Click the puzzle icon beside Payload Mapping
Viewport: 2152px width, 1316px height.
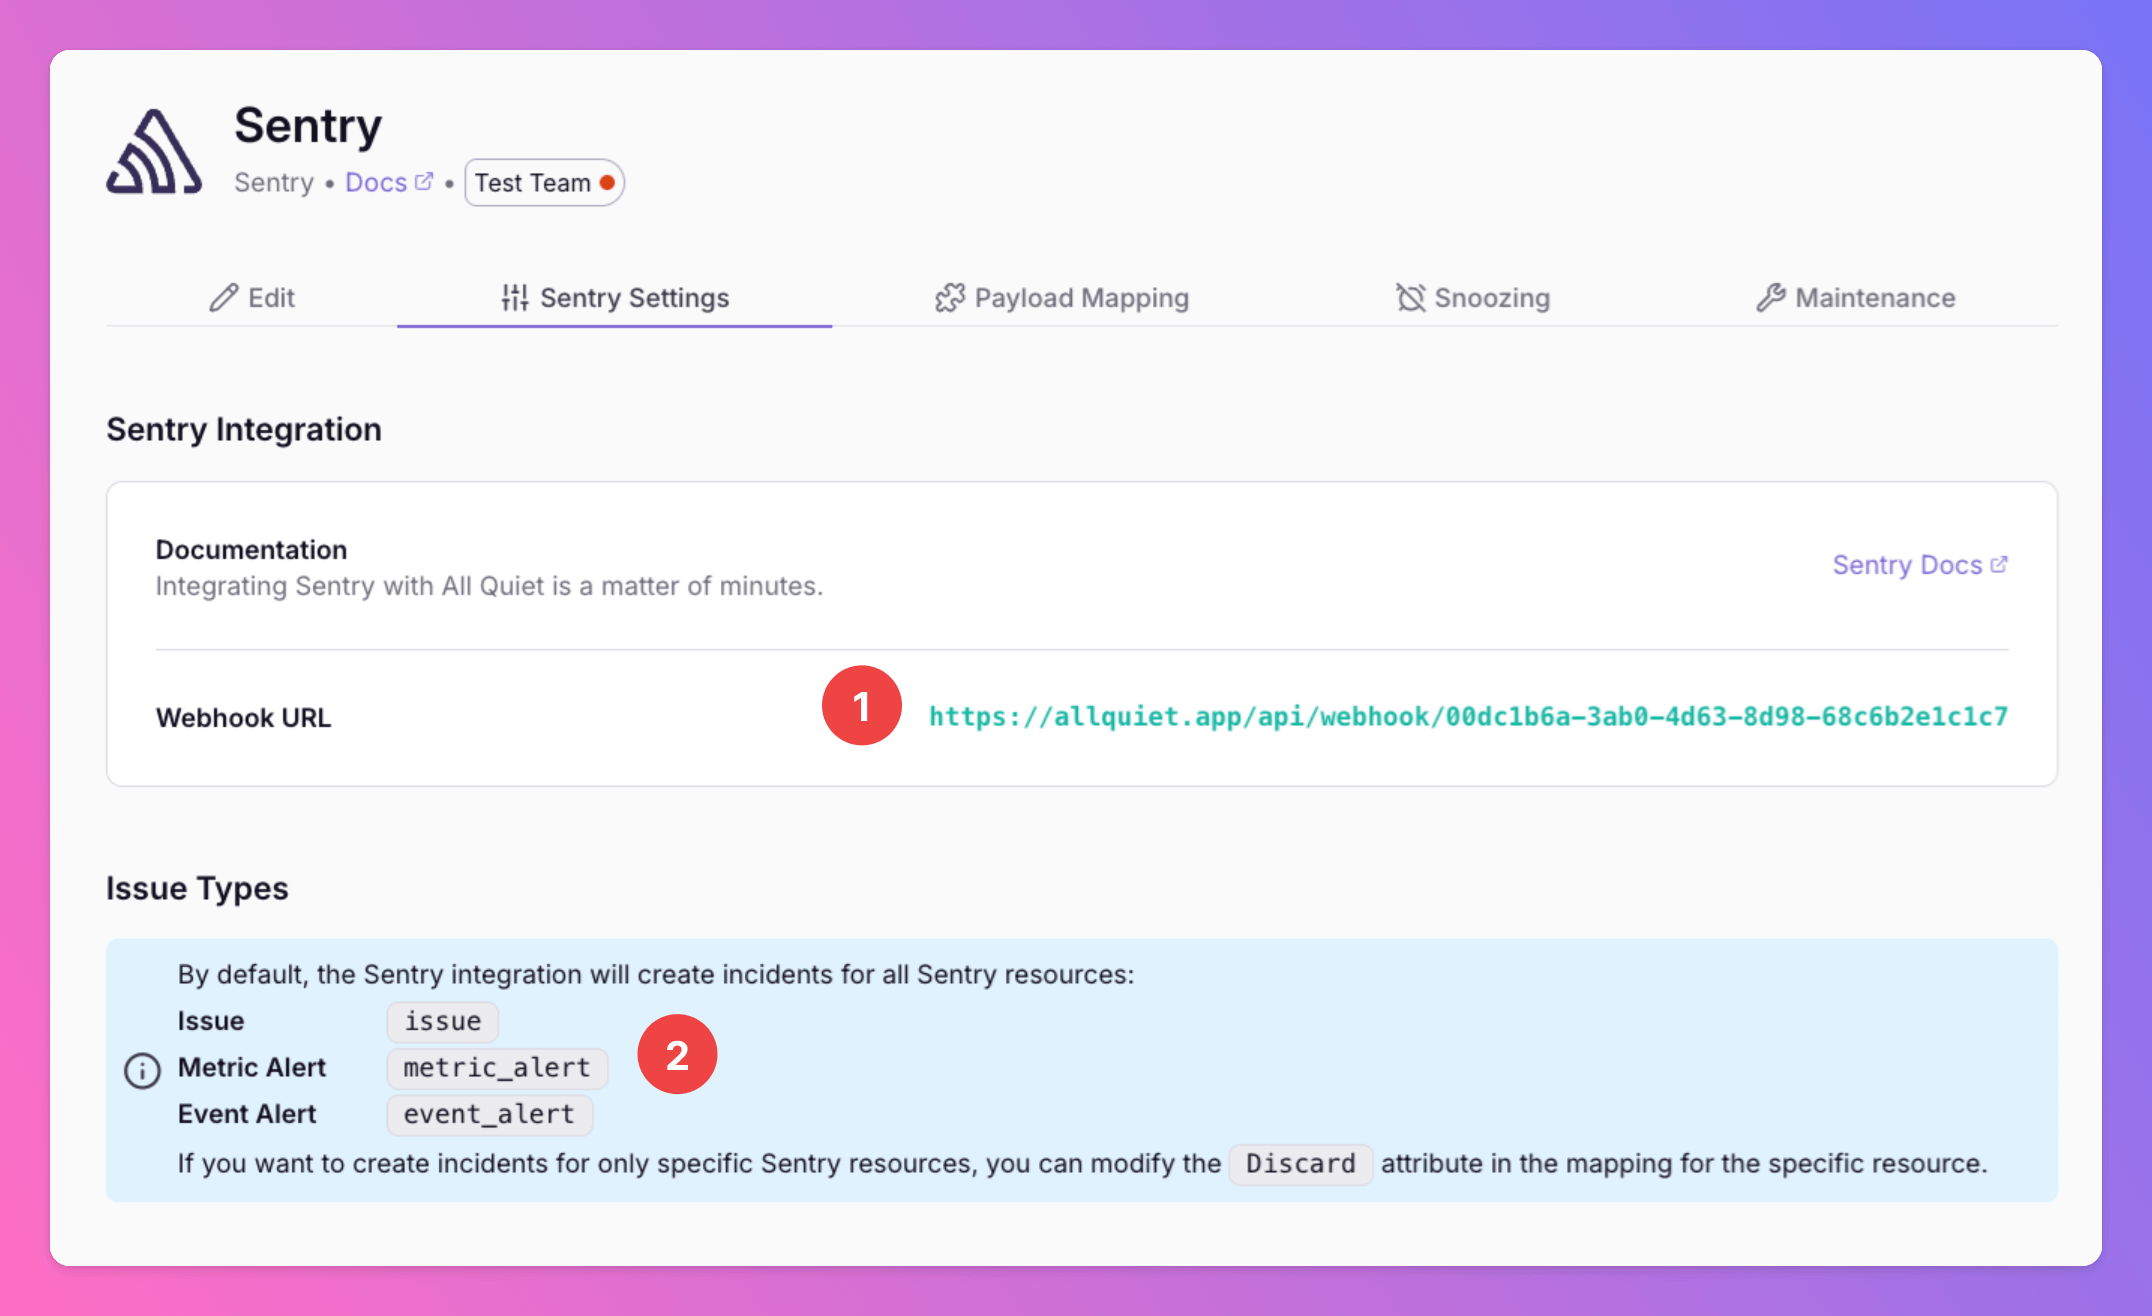(949, 298)
